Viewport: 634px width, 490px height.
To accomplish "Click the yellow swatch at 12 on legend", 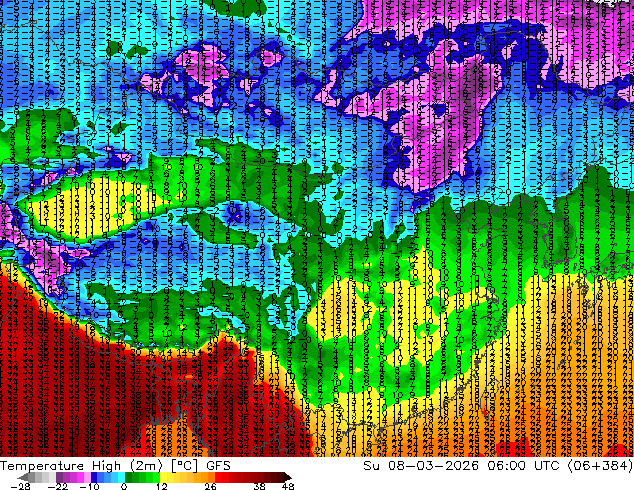I will (163, 477).
